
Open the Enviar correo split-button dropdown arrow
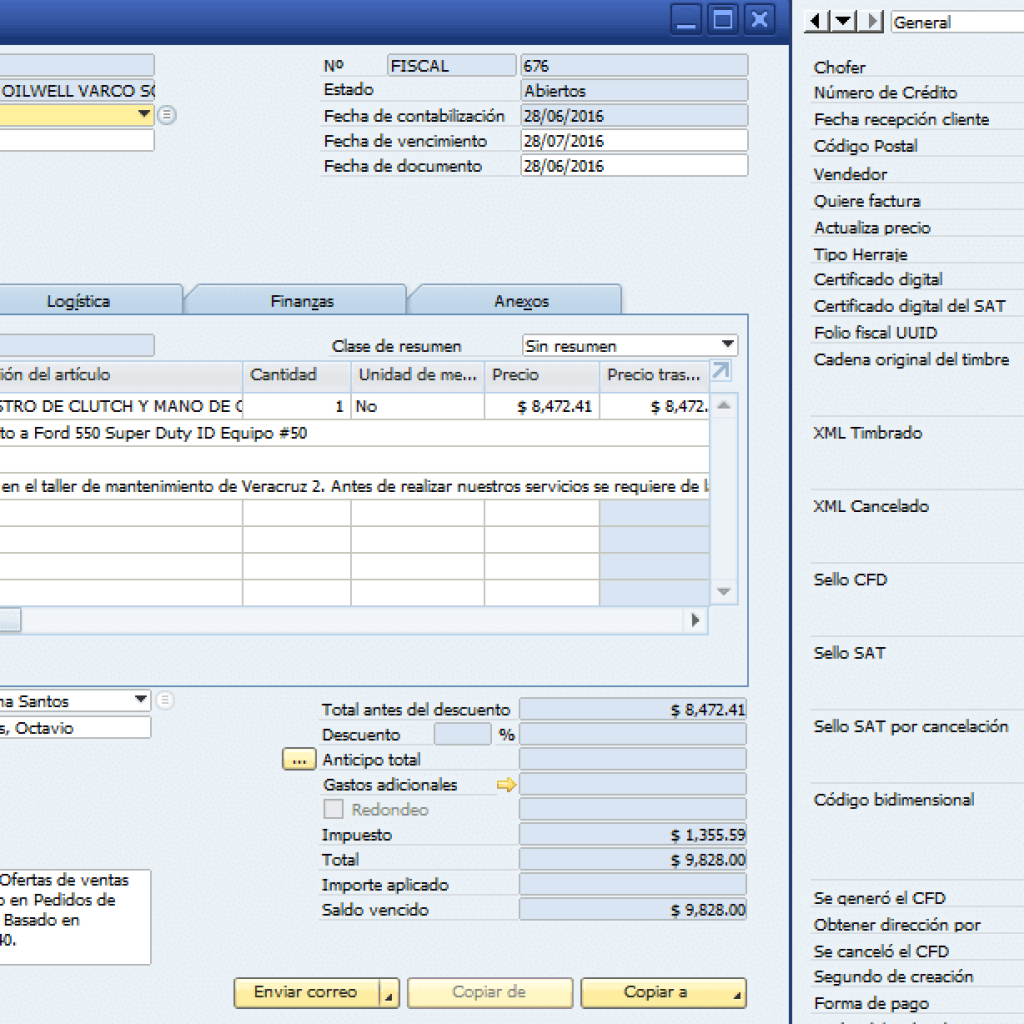pyautogui.click(x=389, y=993)
